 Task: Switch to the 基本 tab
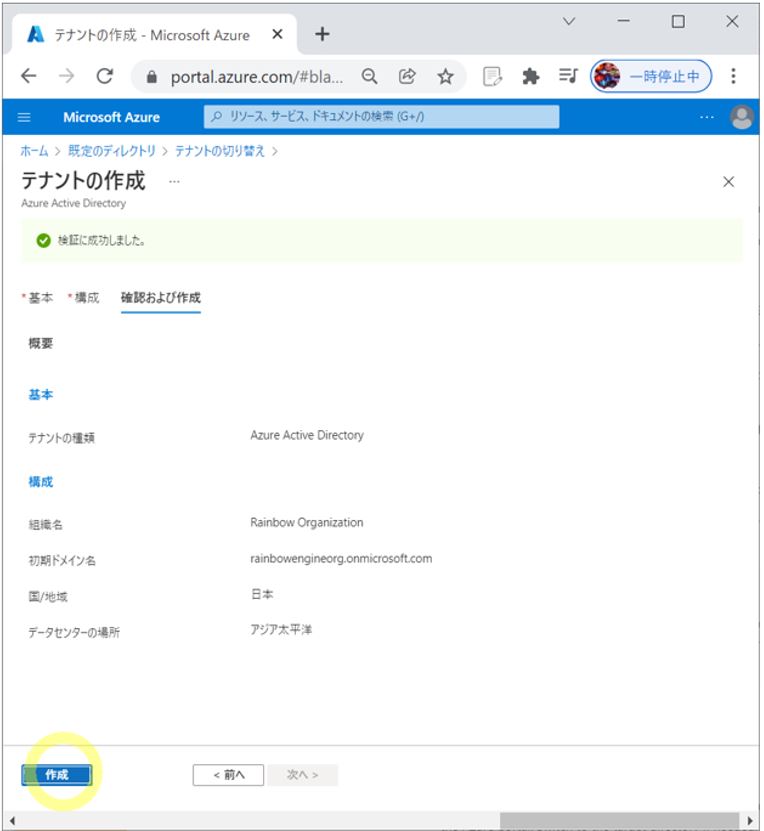38,298
